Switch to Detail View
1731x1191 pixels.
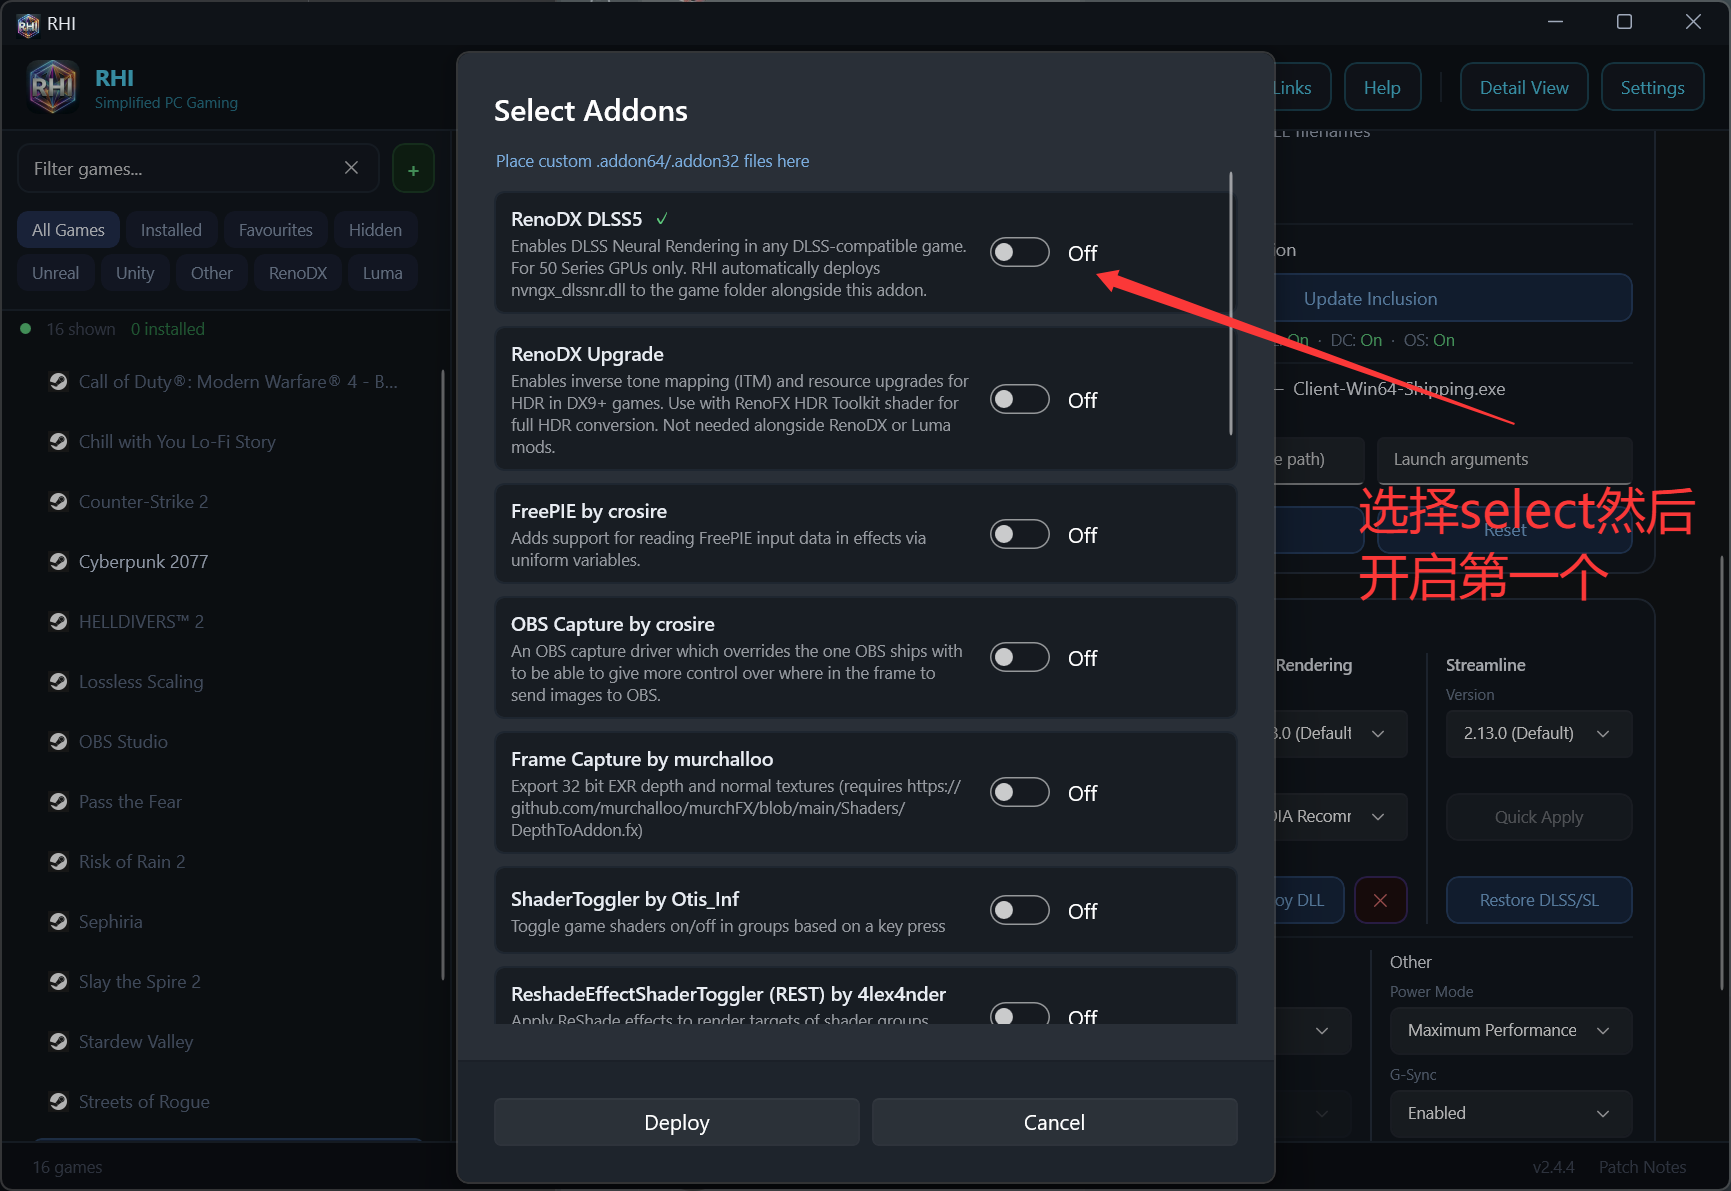click(1524, 87)
